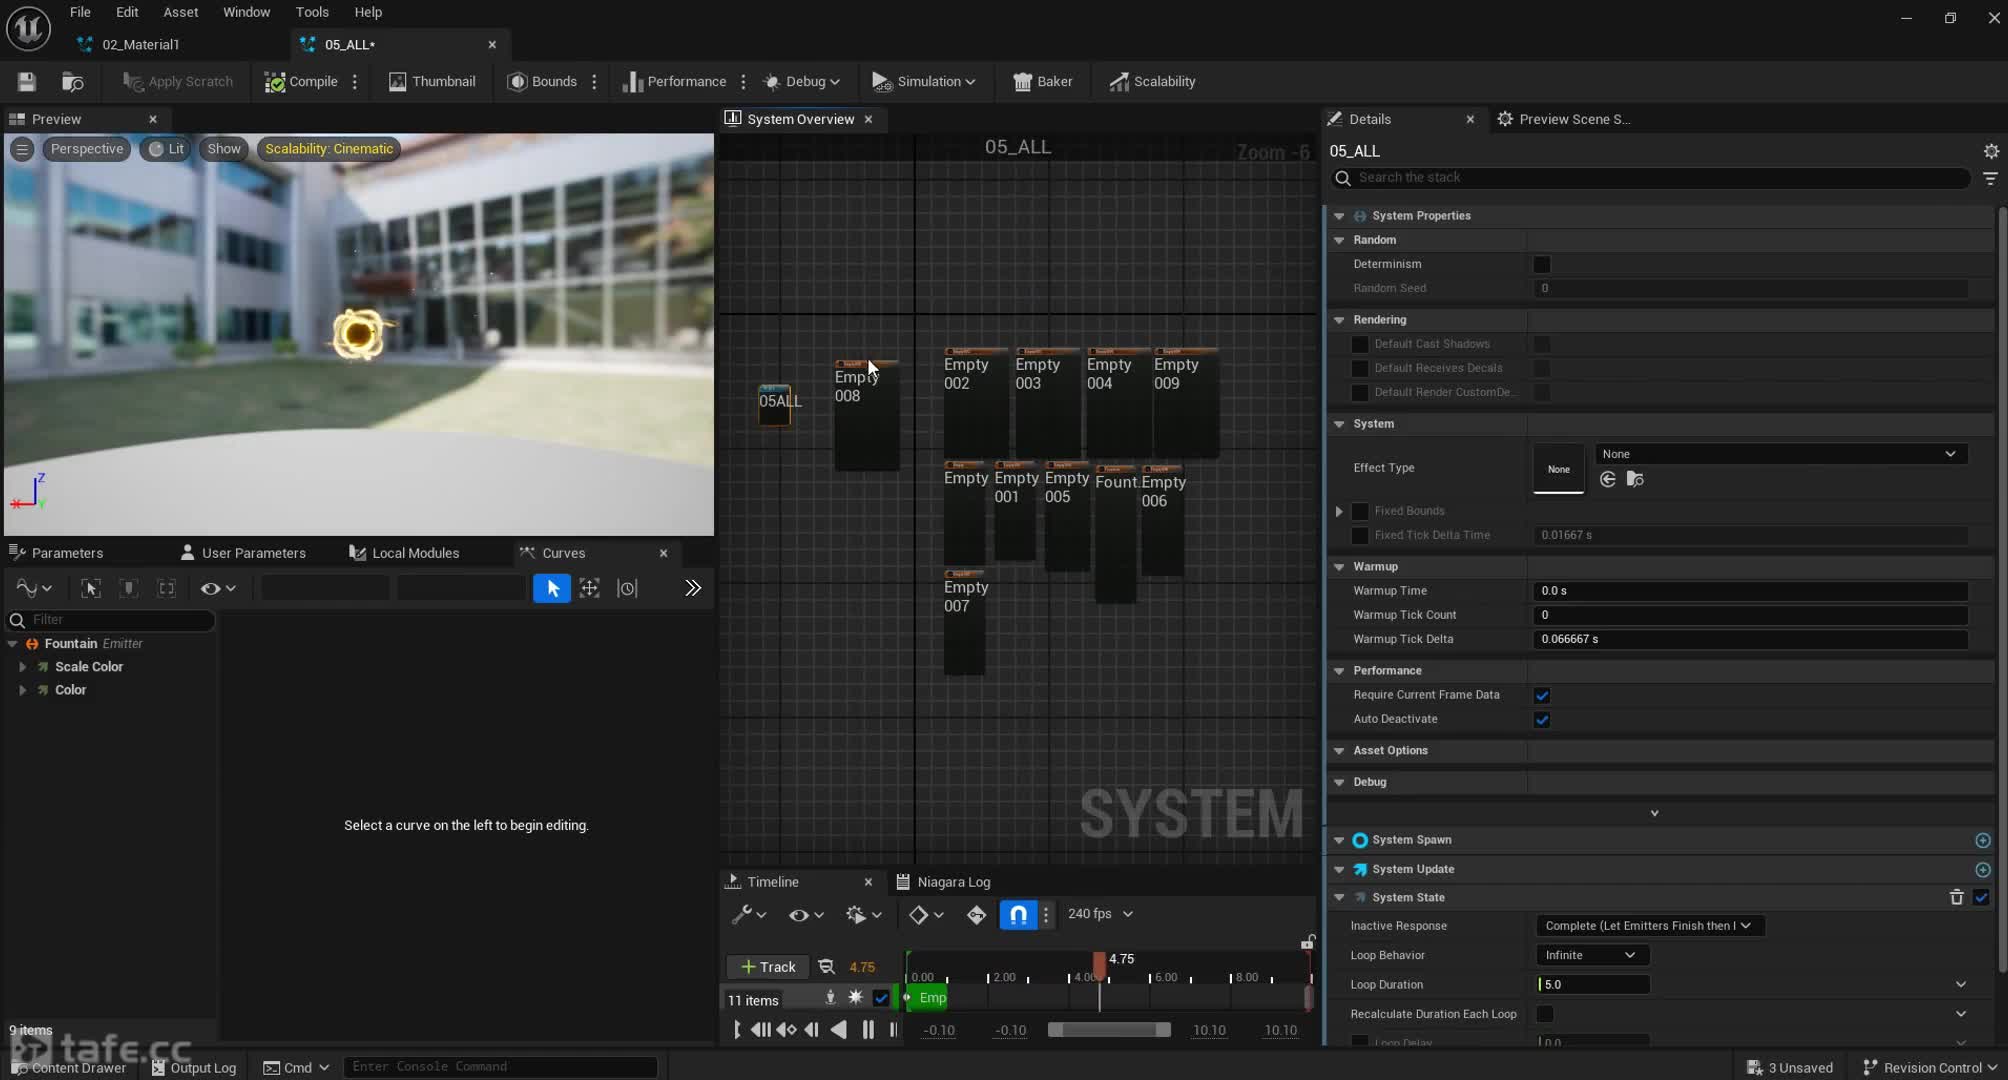This screenshot has width=2008, height=1080.
Task: Click the timeline range scrollbar
Action: [x=1109, y=1030]
